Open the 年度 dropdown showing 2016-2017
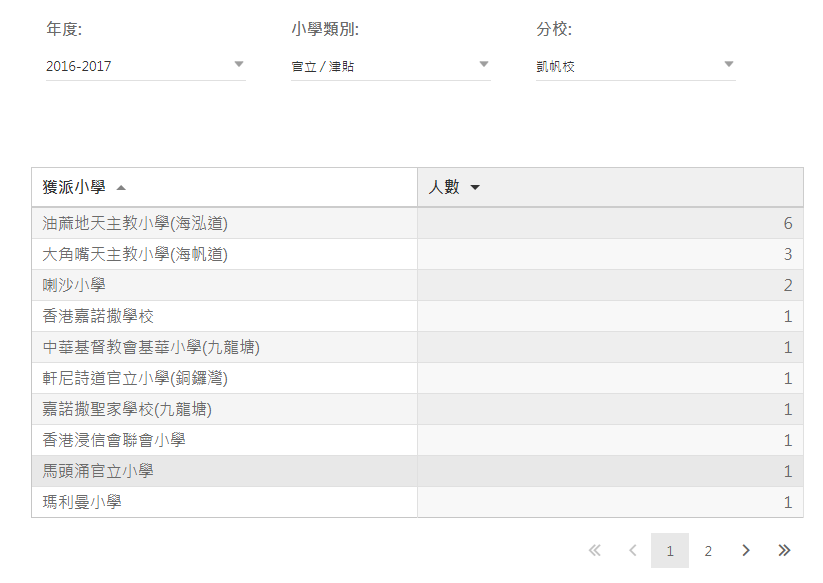The height and width of the screenshot is (583, 823). click(x=145, y=66)
